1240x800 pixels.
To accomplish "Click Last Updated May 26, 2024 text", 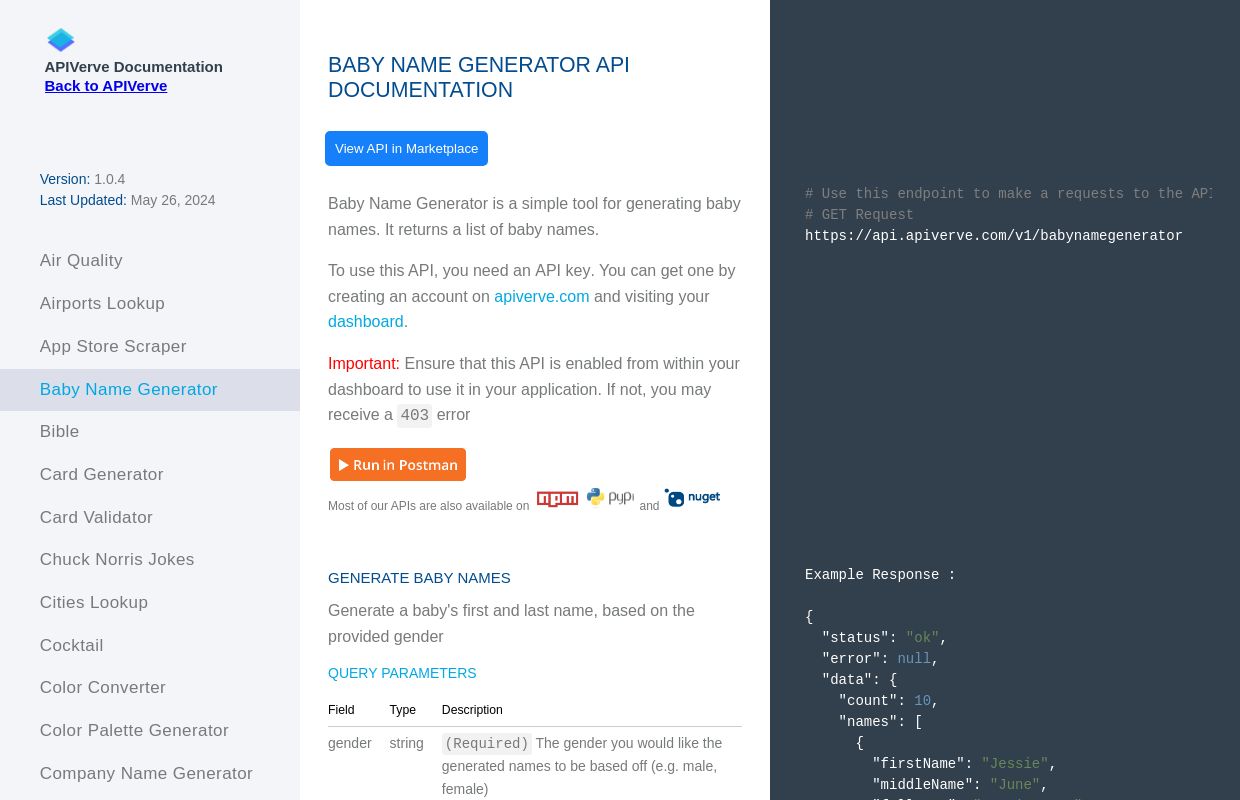I will pyautogui.click(x=127, y=200).
